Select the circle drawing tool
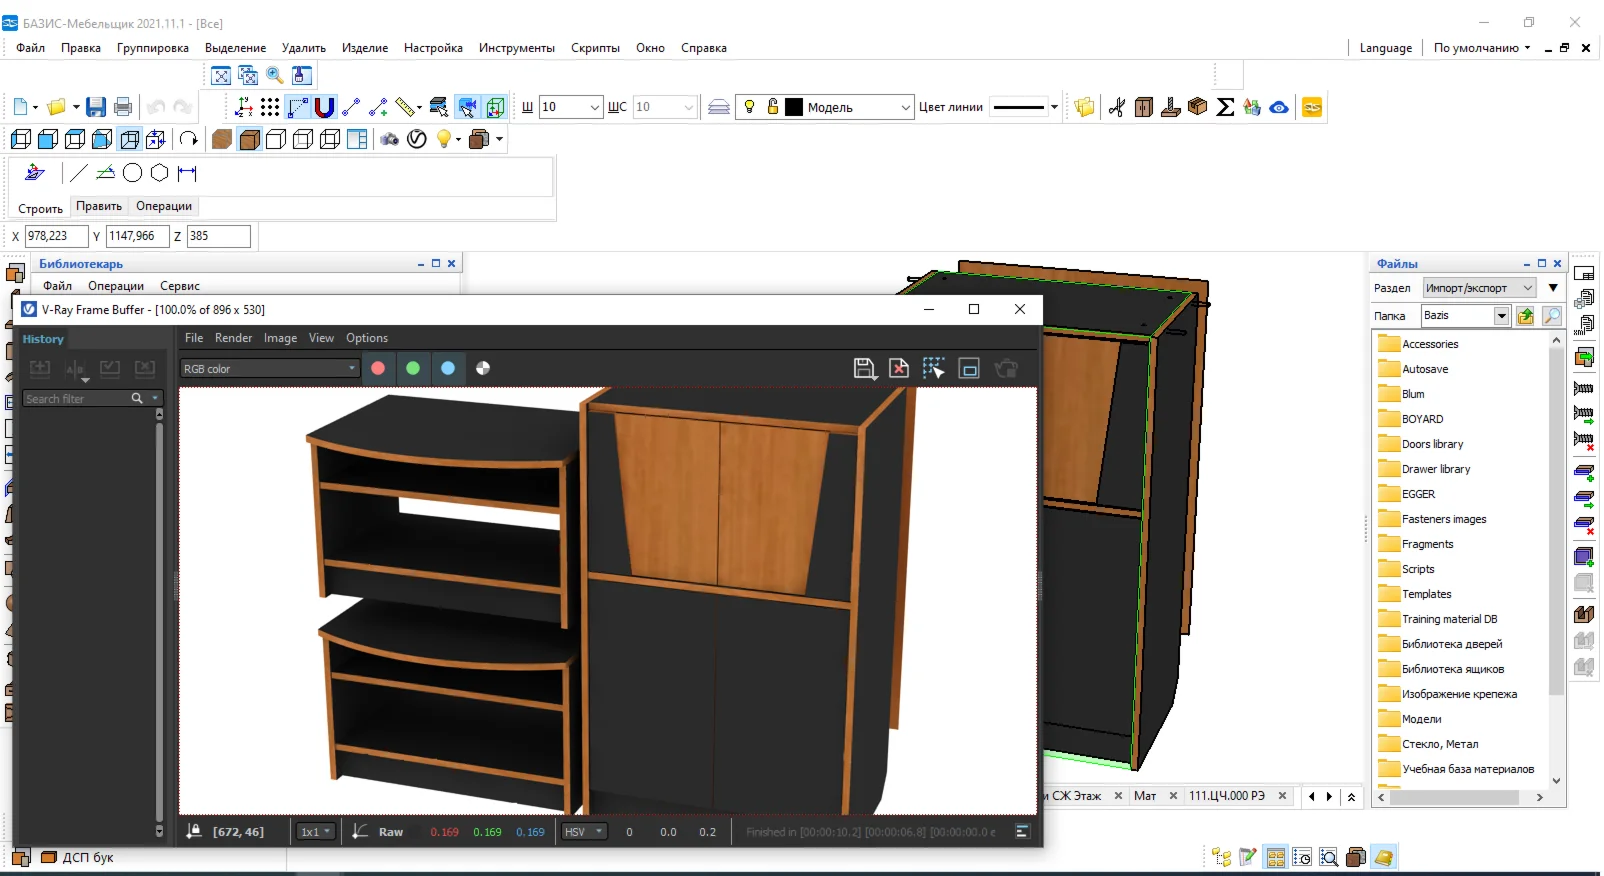Image resolution: width=1604 pixels, height=876 pixels. [132, 173]
